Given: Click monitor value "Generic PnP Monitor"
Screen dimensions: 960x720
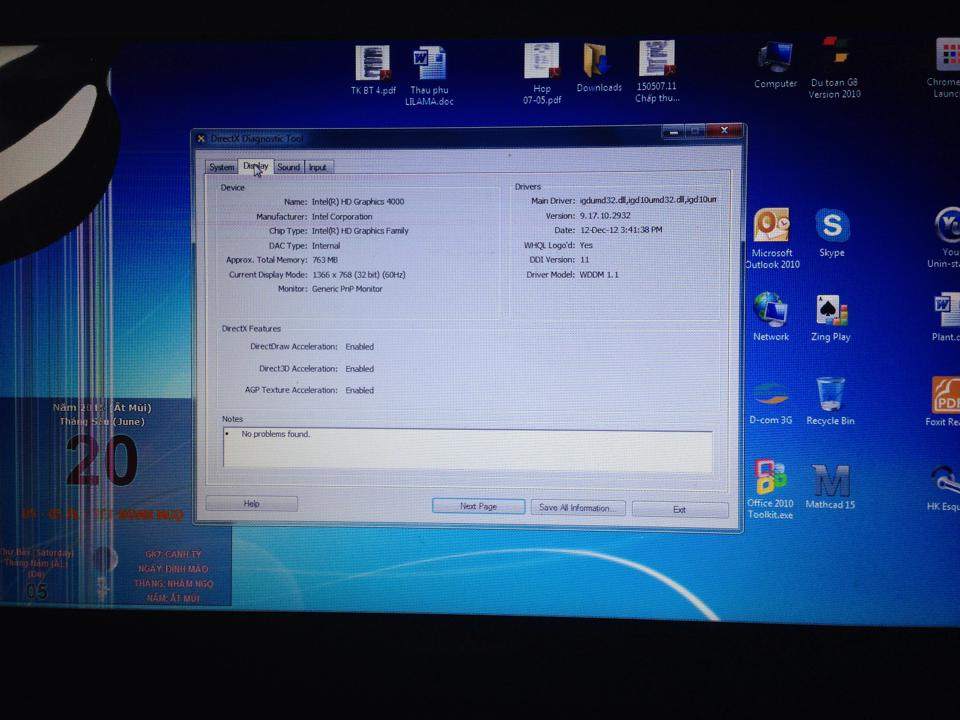Looking at the screenshot, I should pyautogui.click(x=347, y=289).
